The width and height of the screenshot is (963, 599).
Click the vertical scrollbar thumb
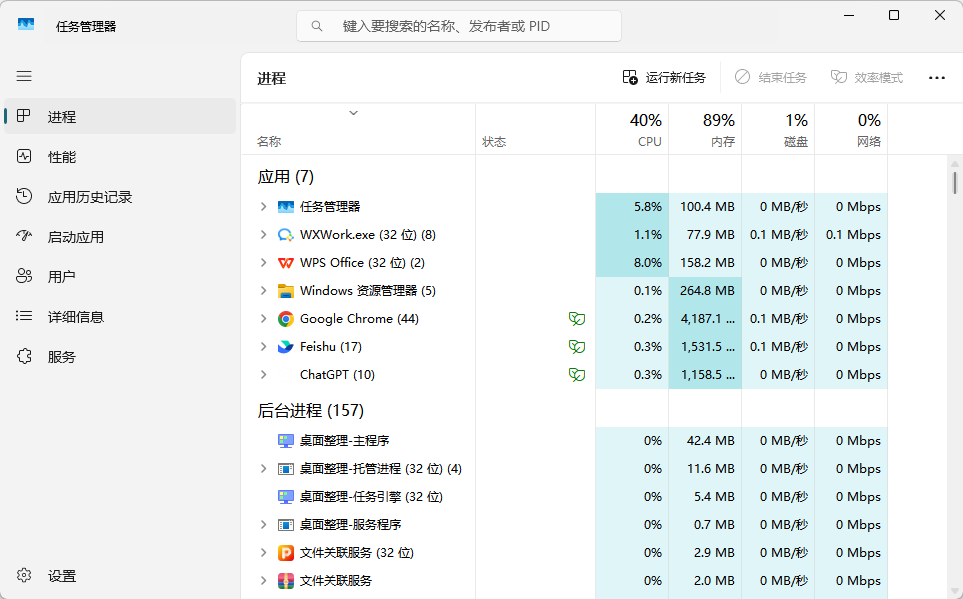[955, 183]
